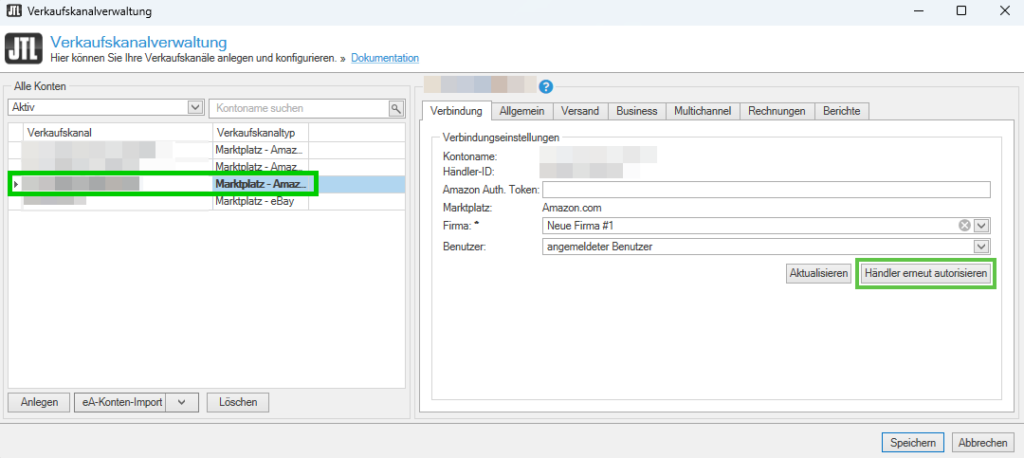Click the blue help question mark icon
The image size is (1024, 458).
pos(546,86)
